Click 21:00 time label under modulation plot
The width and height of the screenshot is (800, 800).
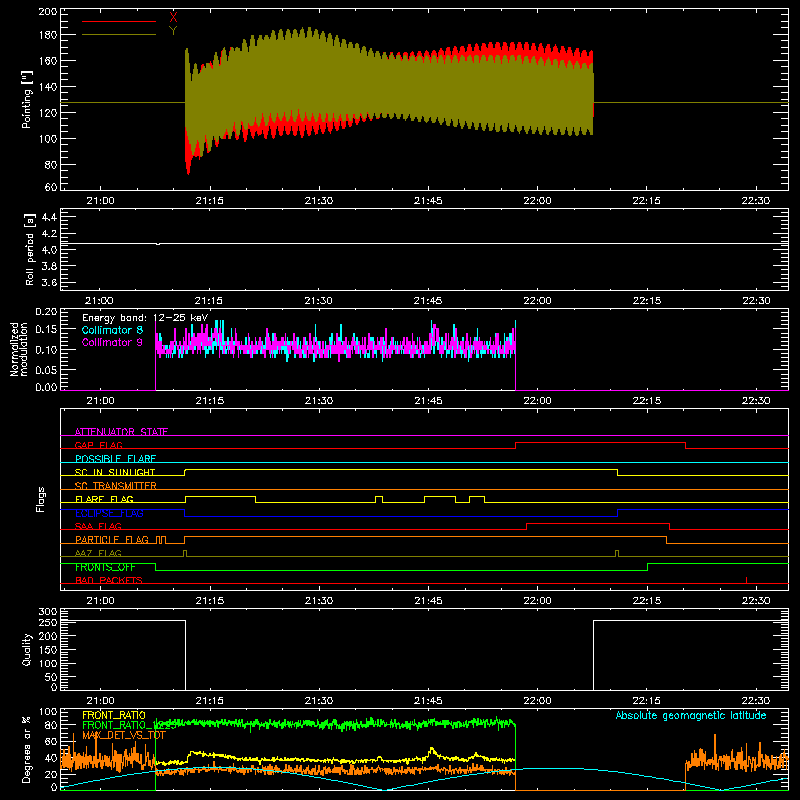[x=101, y=401]
